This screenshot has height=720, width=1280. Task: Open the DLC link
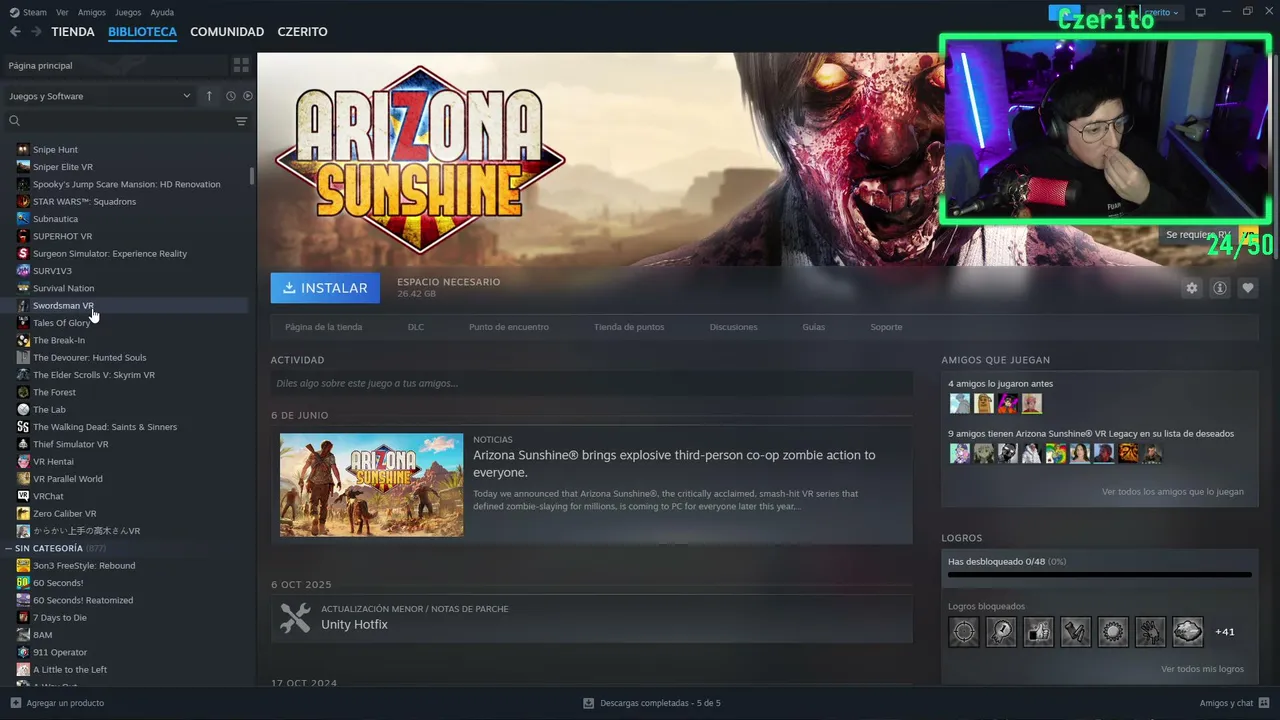(416, 327)
